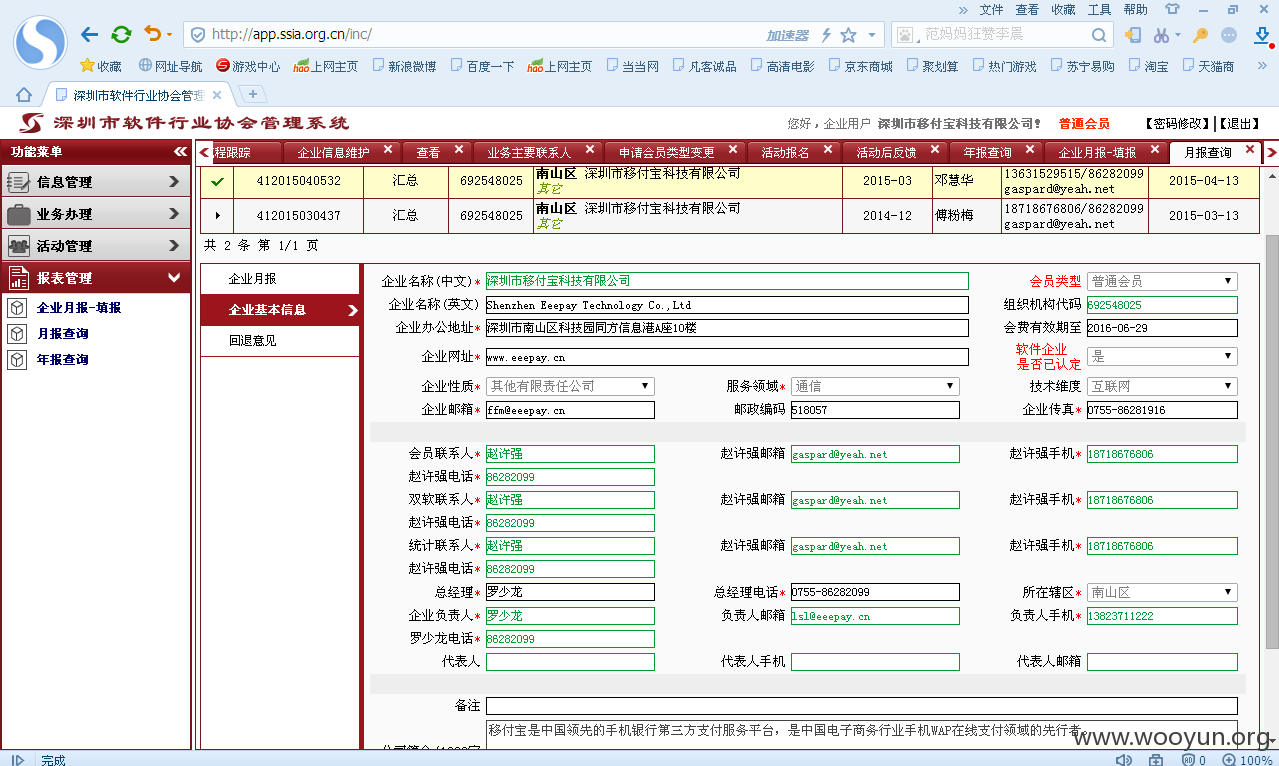This screenshot has width=1279, height=766.
Task: Open the 企业性质 dropdown
Action: click(570, 386)
